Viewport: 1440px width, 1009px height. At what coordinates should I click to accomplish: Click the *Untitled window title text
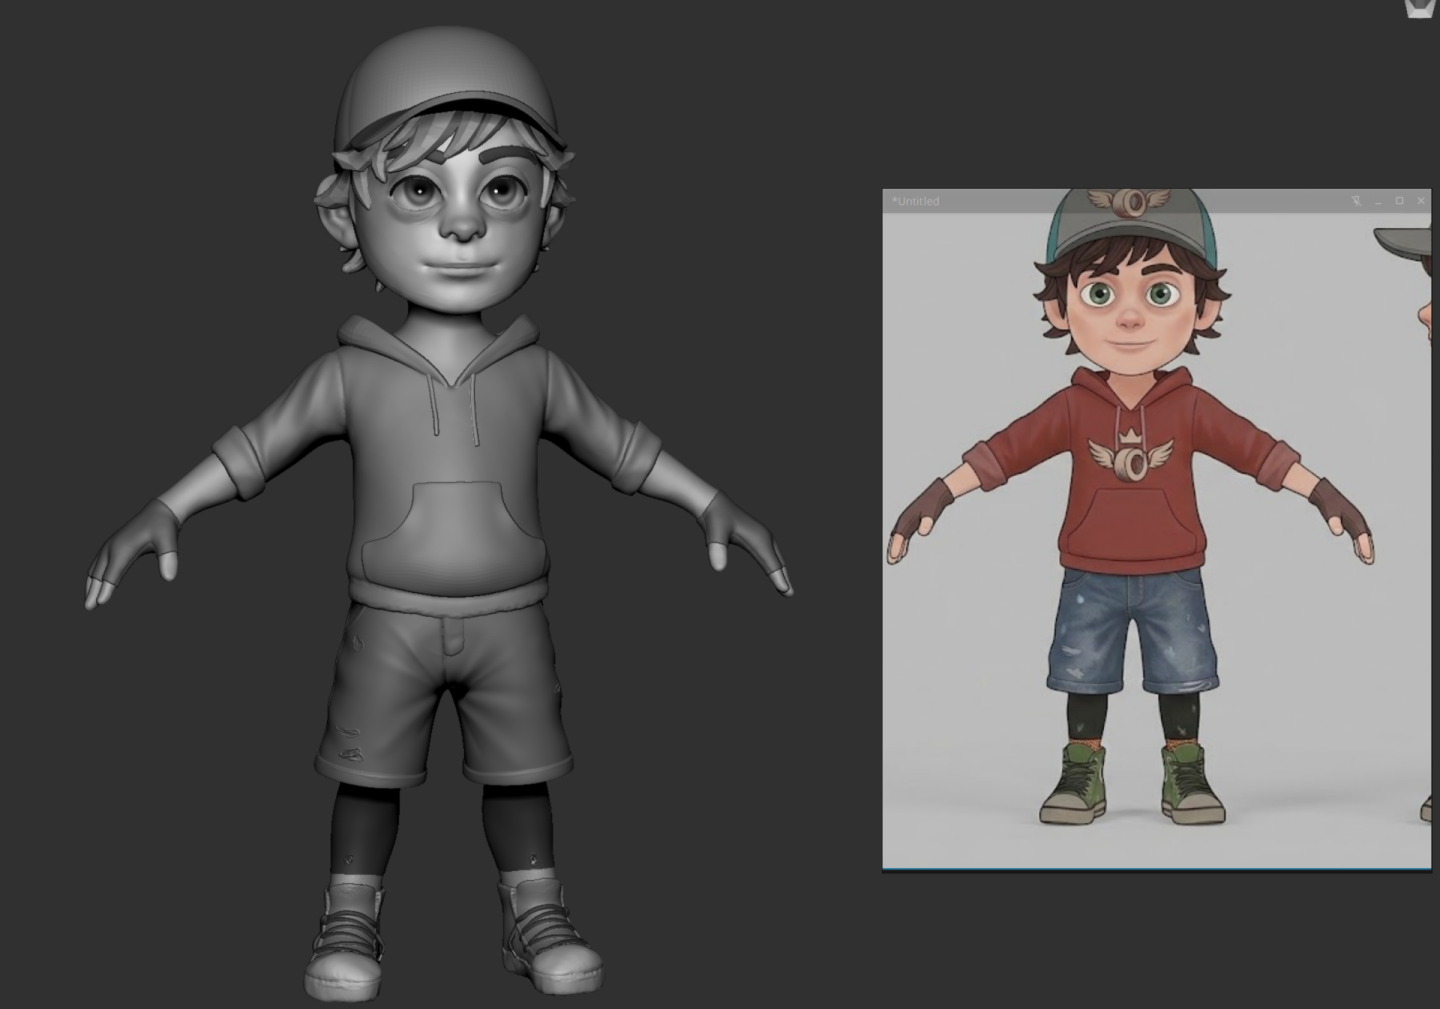[x=915, y=201]
